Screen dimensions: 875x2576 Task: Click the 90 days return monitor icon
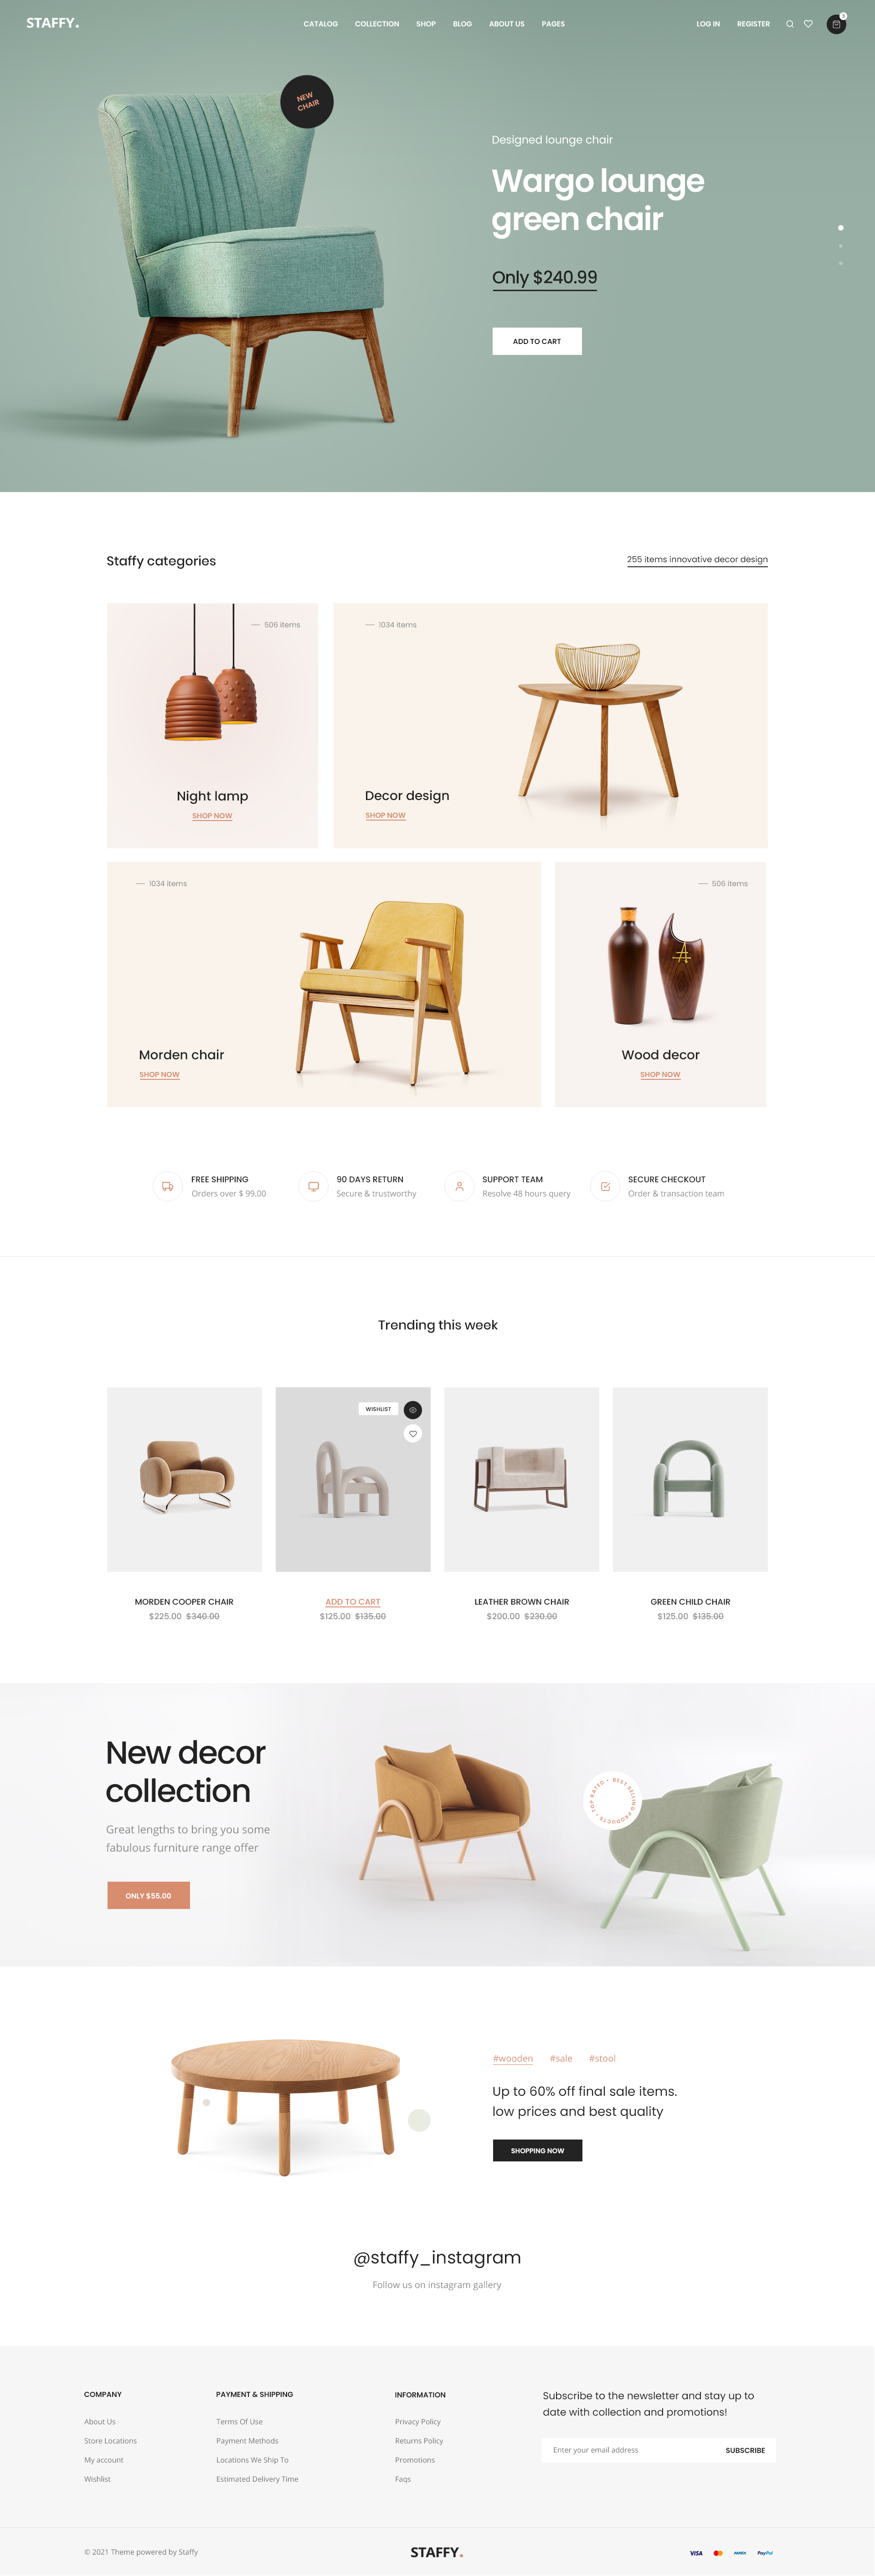(313, 1186)
